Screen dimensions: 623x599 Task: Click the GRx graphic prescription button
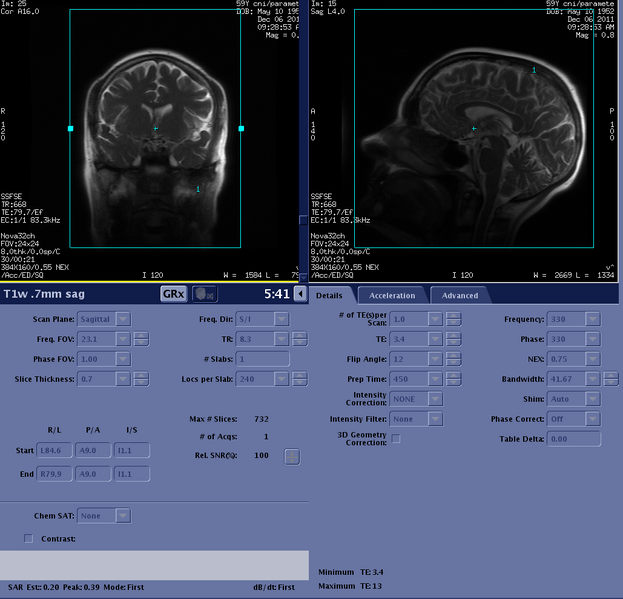(174, 294)
